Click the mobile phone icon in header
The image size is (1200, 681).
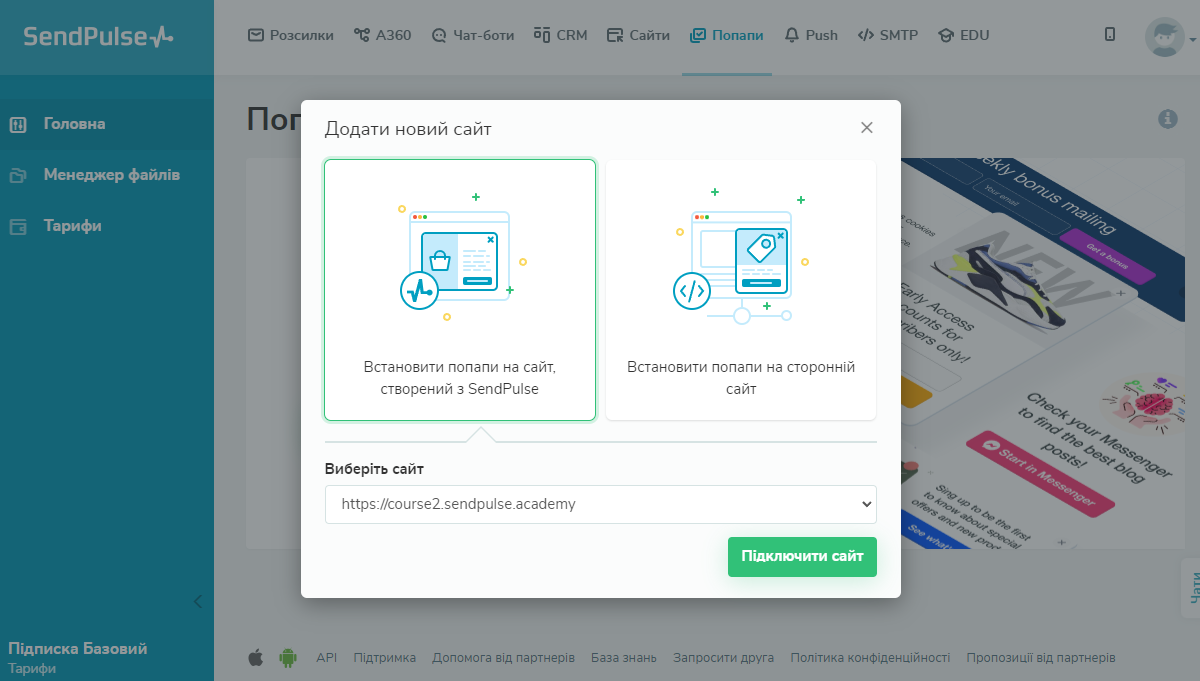pyautogui.click(x=1110, y=35)
